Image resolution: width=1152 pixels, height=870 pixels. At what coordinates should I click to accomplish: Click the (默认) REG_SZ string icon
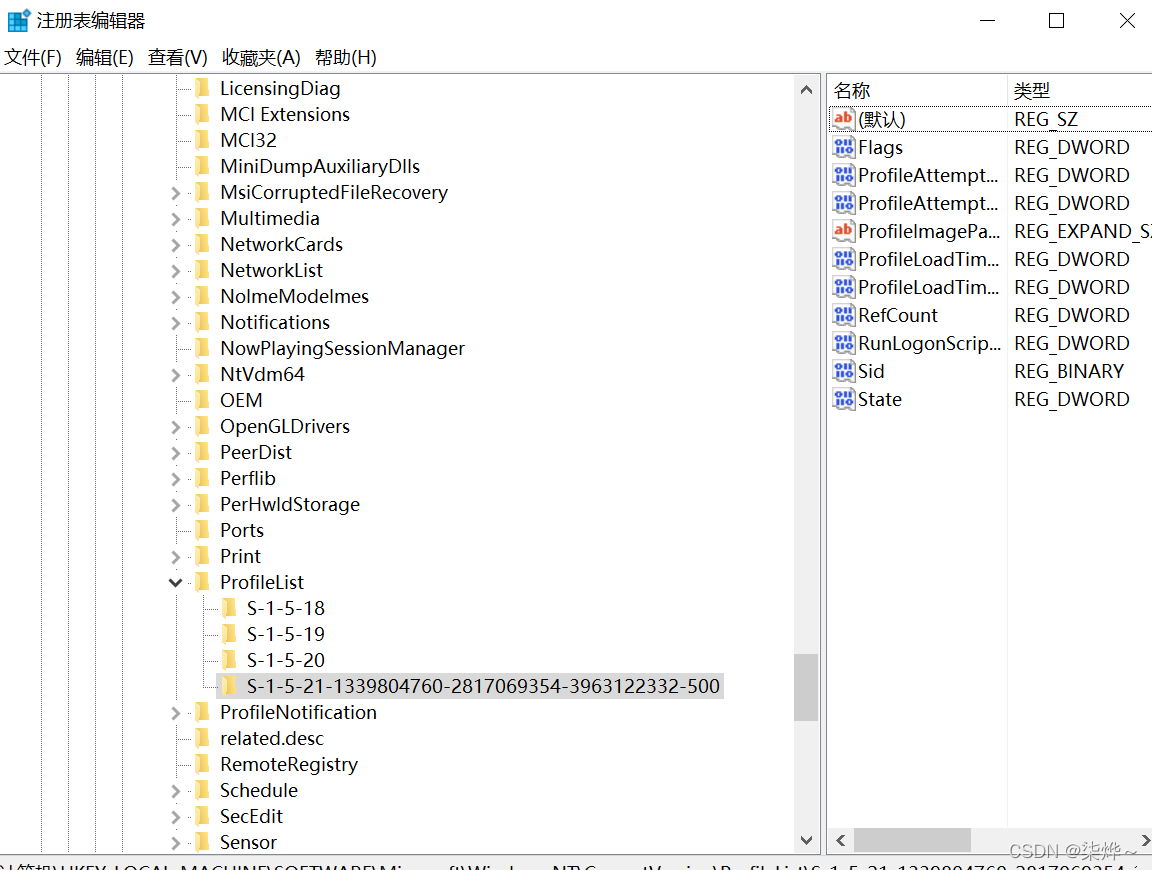843,118
